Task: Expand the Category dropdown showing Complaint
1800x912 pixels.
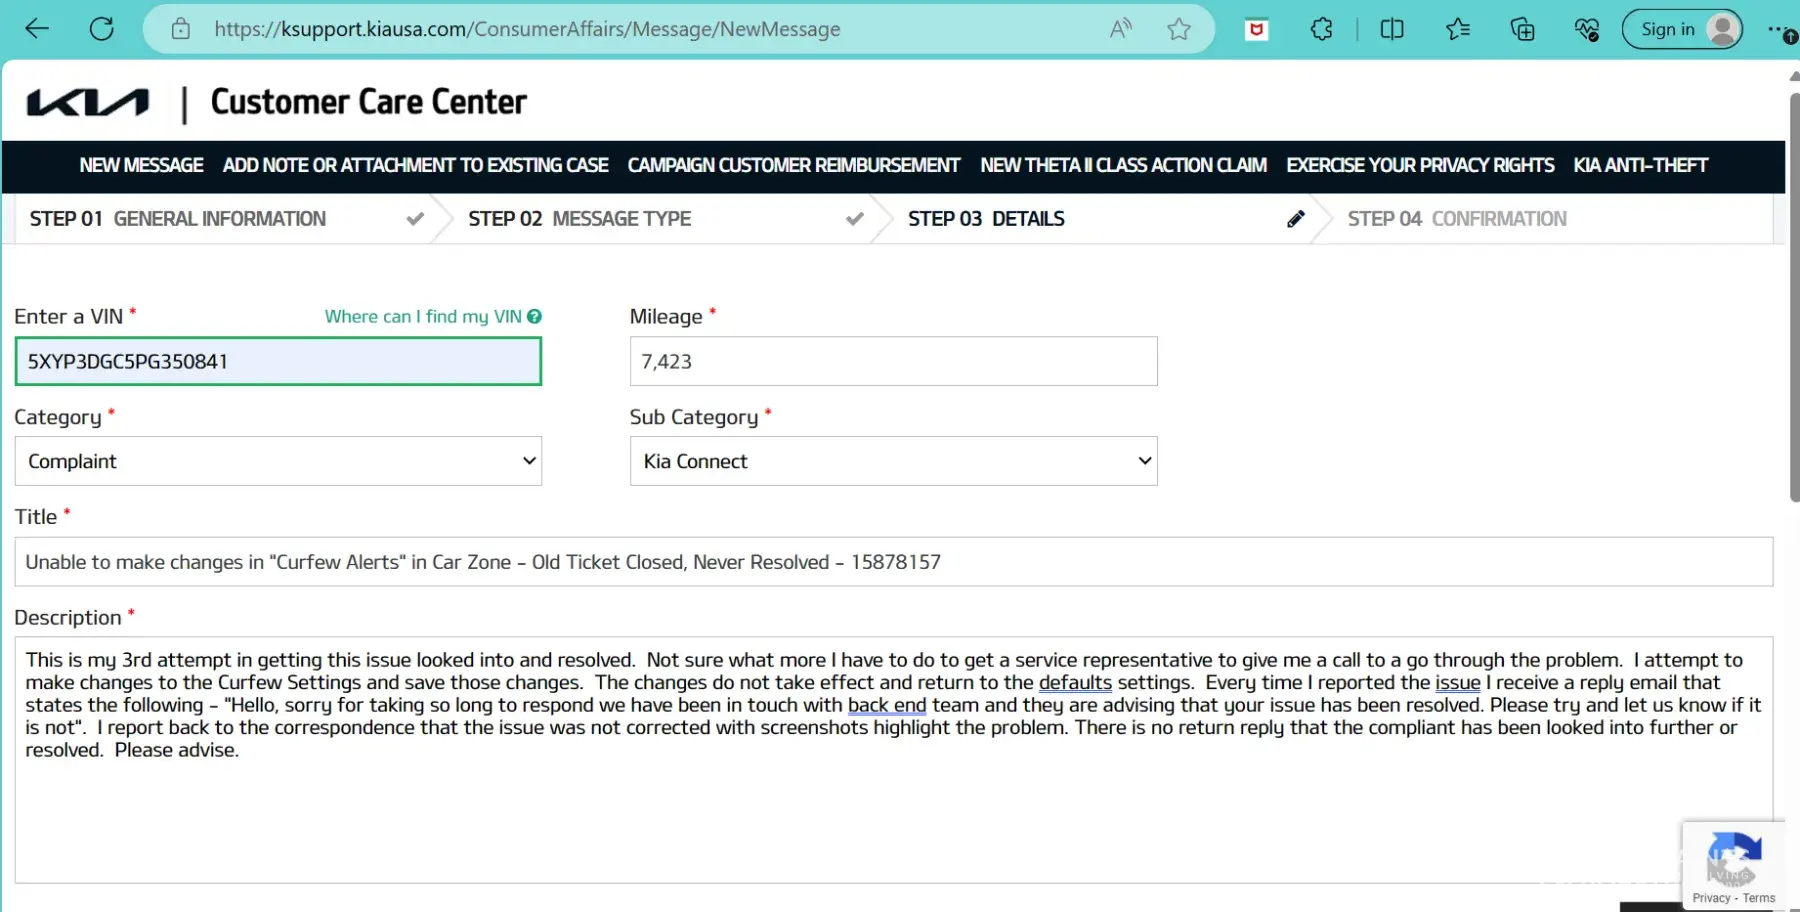Action: (x=278, y=461)
